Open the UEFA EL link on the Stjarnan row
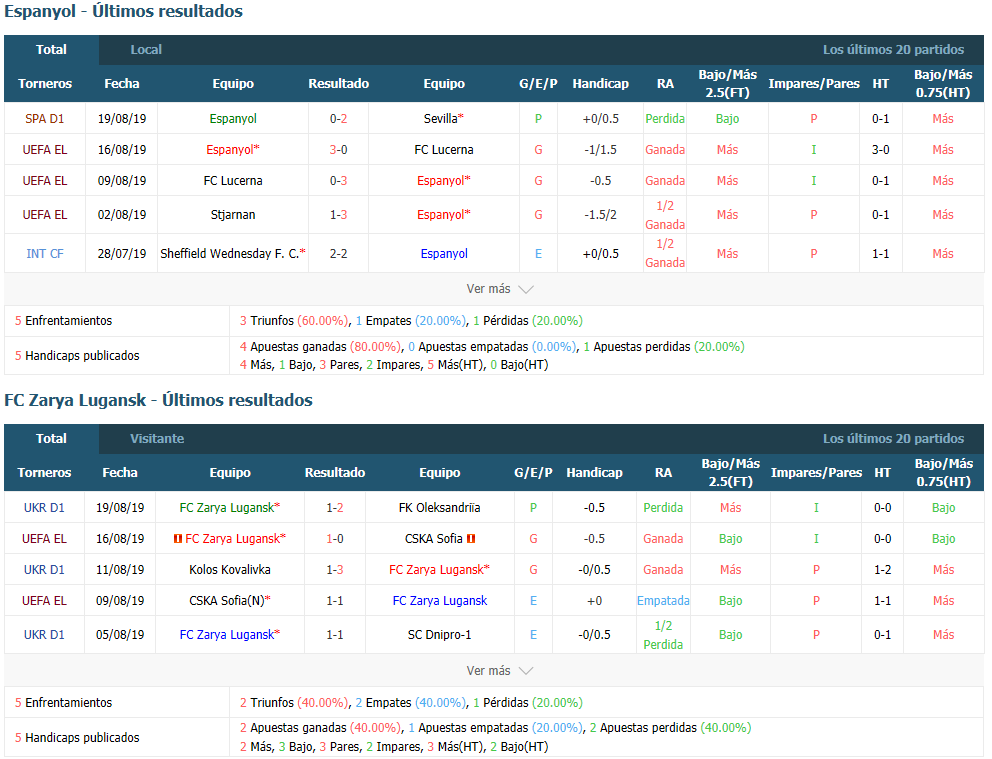Viewport: 992px width, 759px height. (44, 215)
